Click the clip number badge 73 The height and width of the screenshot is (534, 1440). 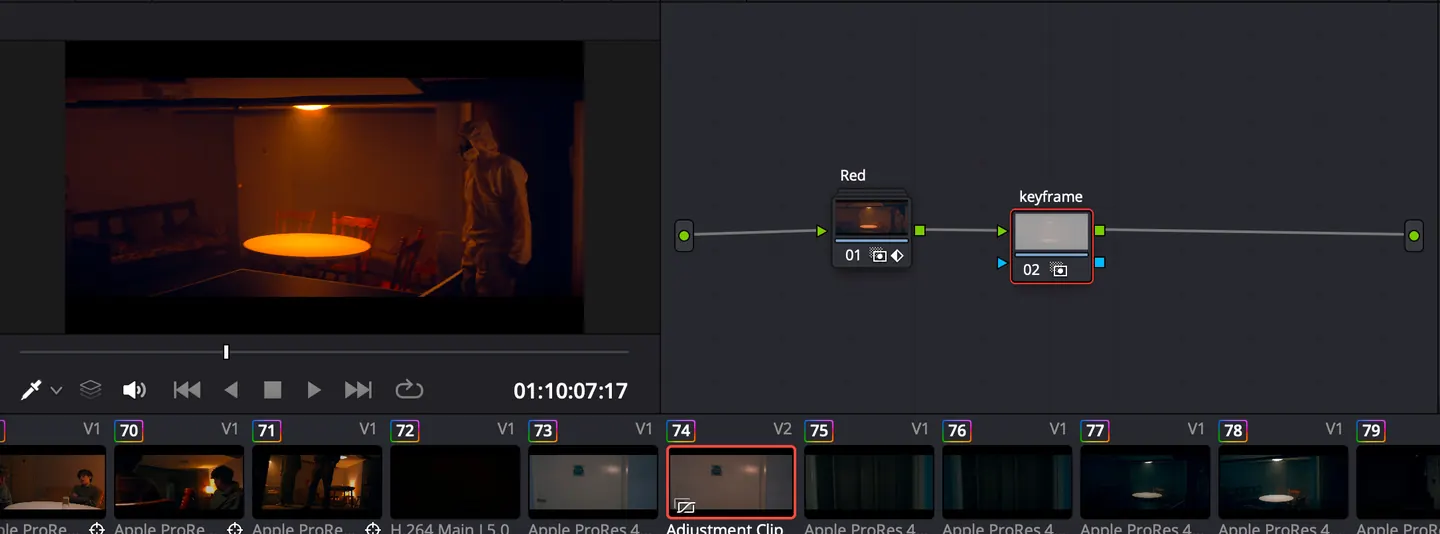coord(543,431)
